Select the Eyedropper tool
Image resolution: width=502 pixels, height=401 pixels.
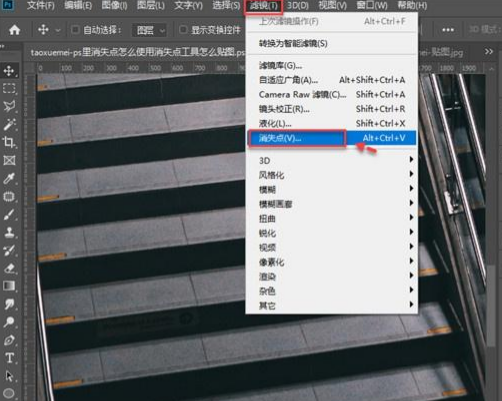tap(9, 178)
